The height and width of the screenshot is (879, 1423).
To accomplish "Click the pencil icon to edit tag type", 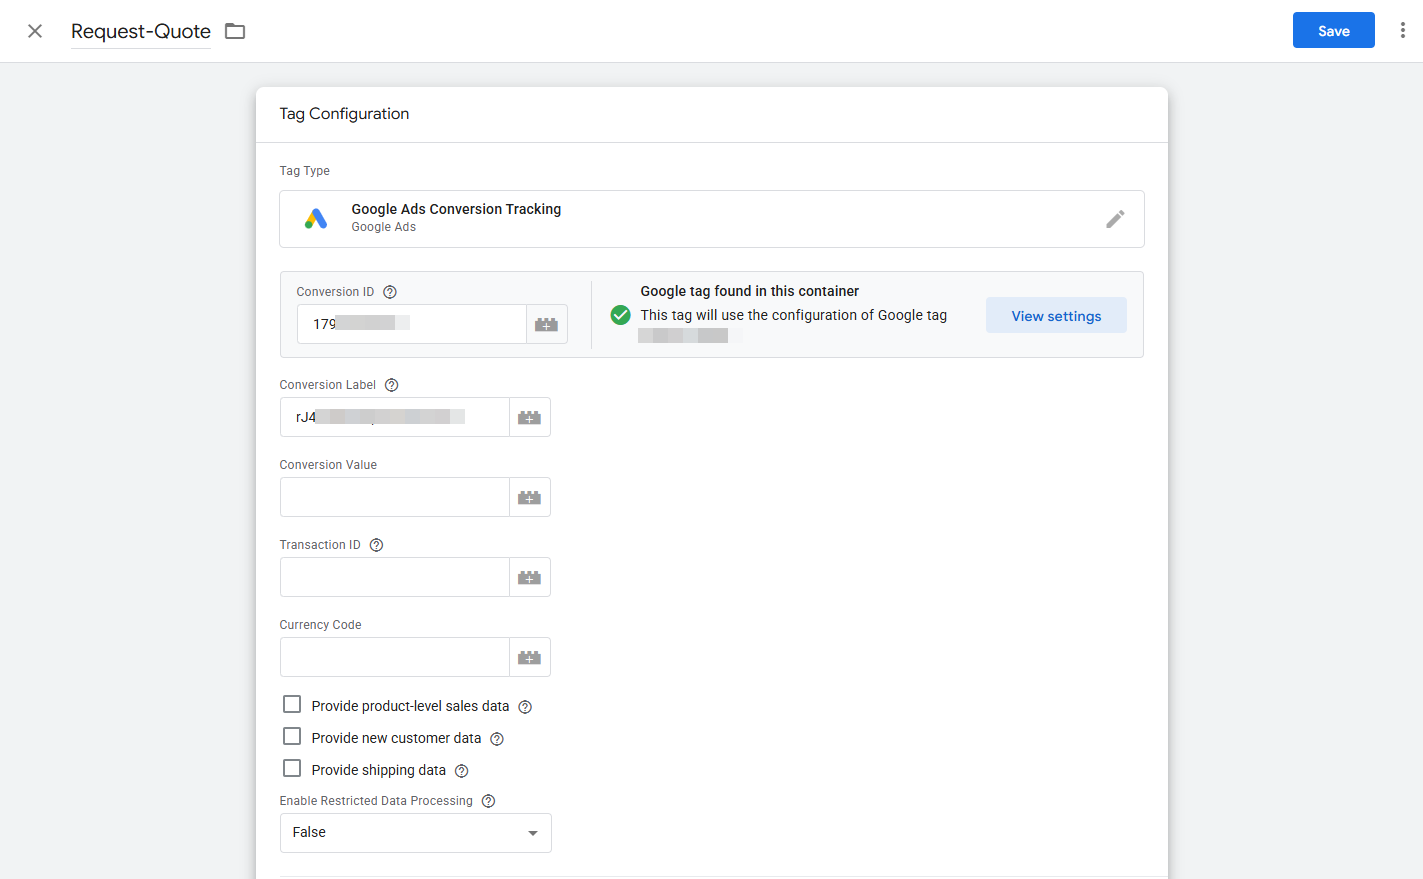I will [x=1115, y=219].
